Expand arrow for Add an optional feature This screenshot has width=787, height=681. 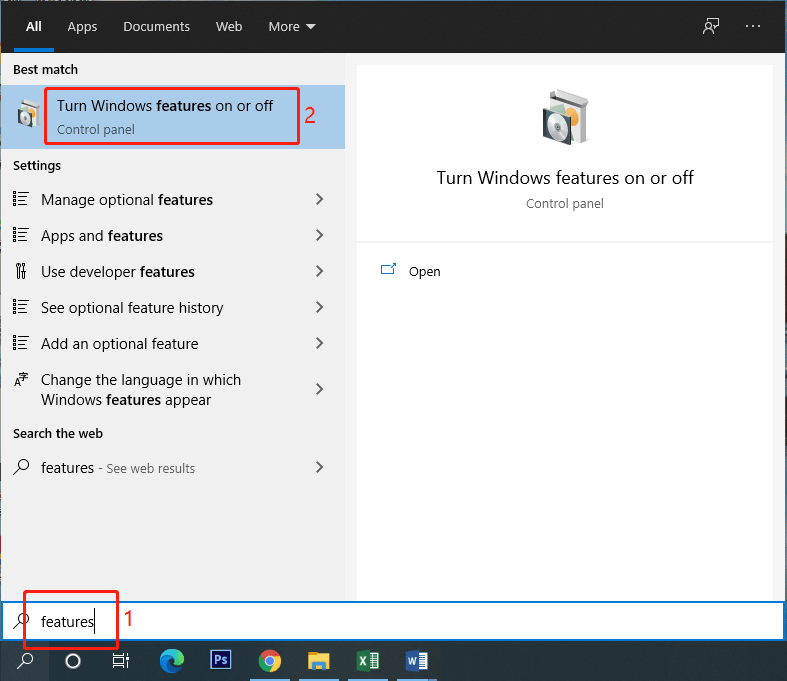tap(319, 343)
